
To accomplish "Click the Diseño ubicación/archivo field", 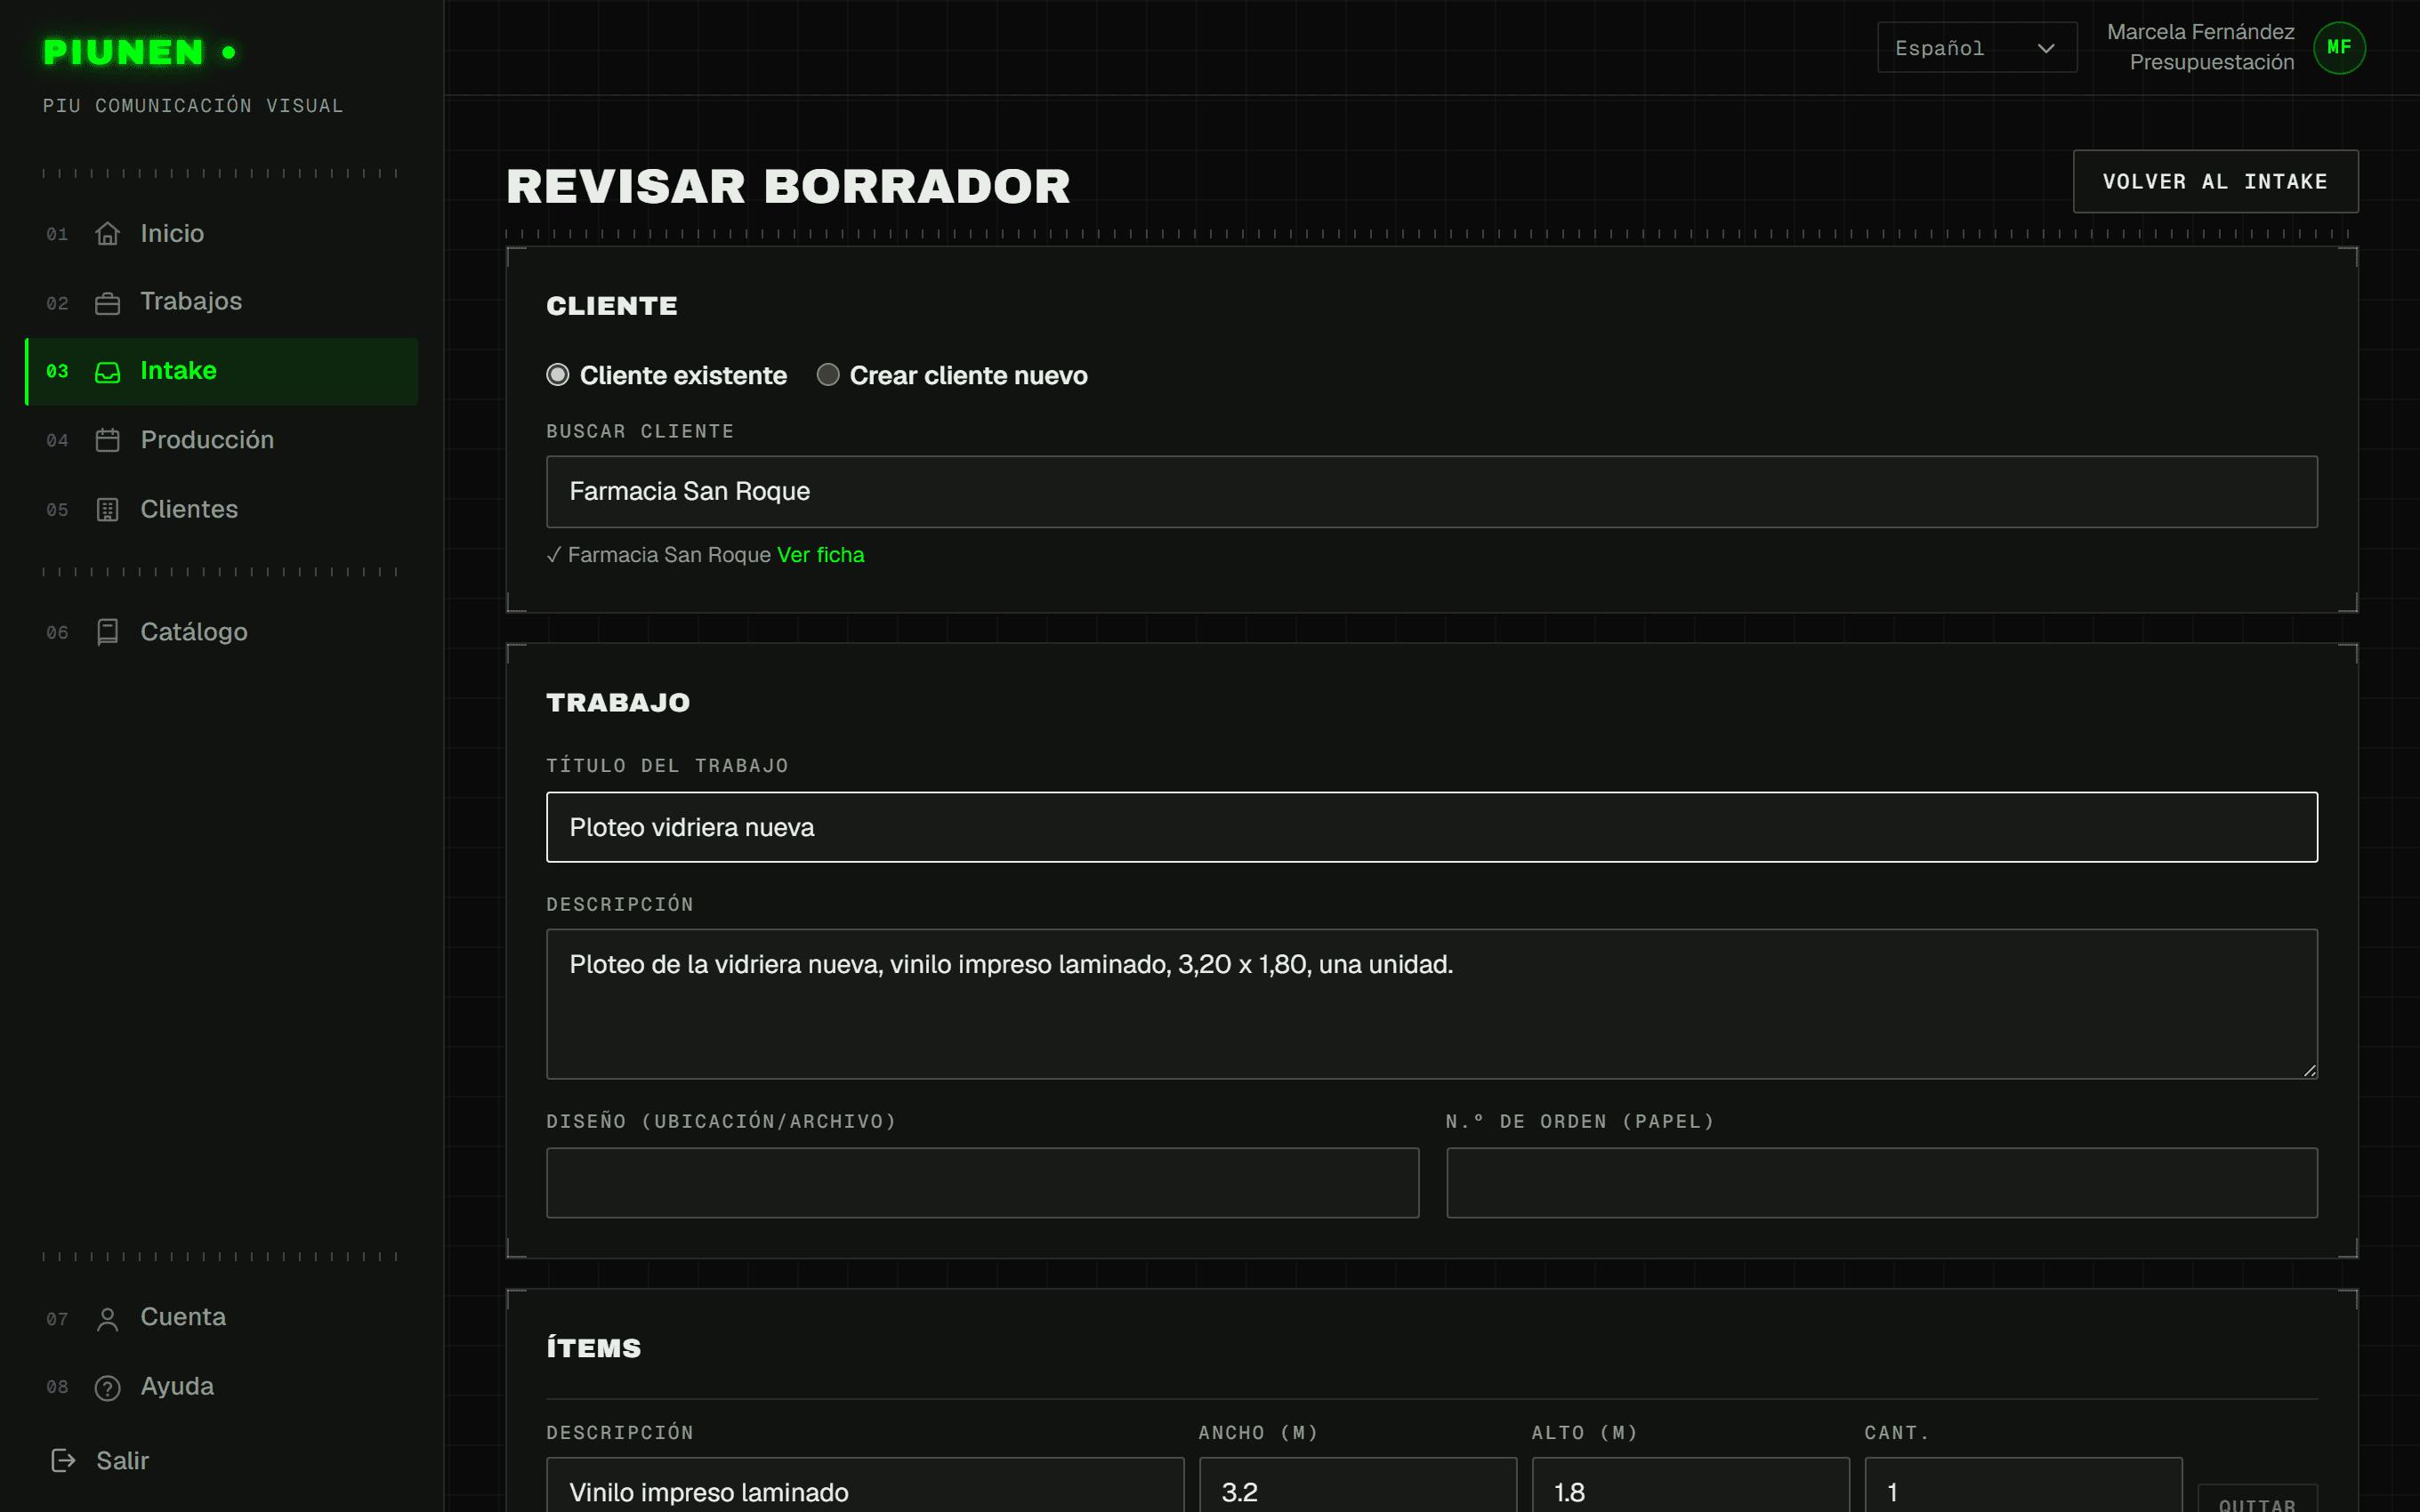I will [982, 1183].
